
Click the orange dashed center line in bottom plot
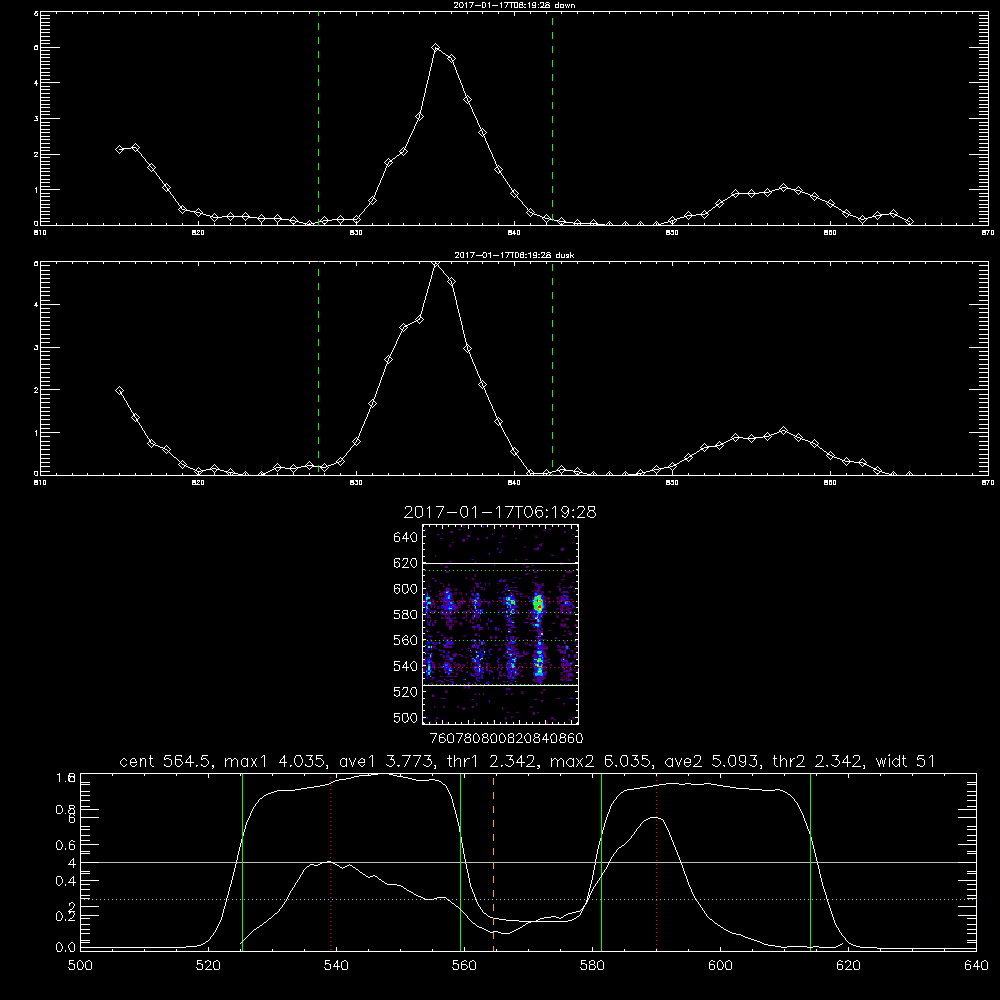tap(494, 862)
